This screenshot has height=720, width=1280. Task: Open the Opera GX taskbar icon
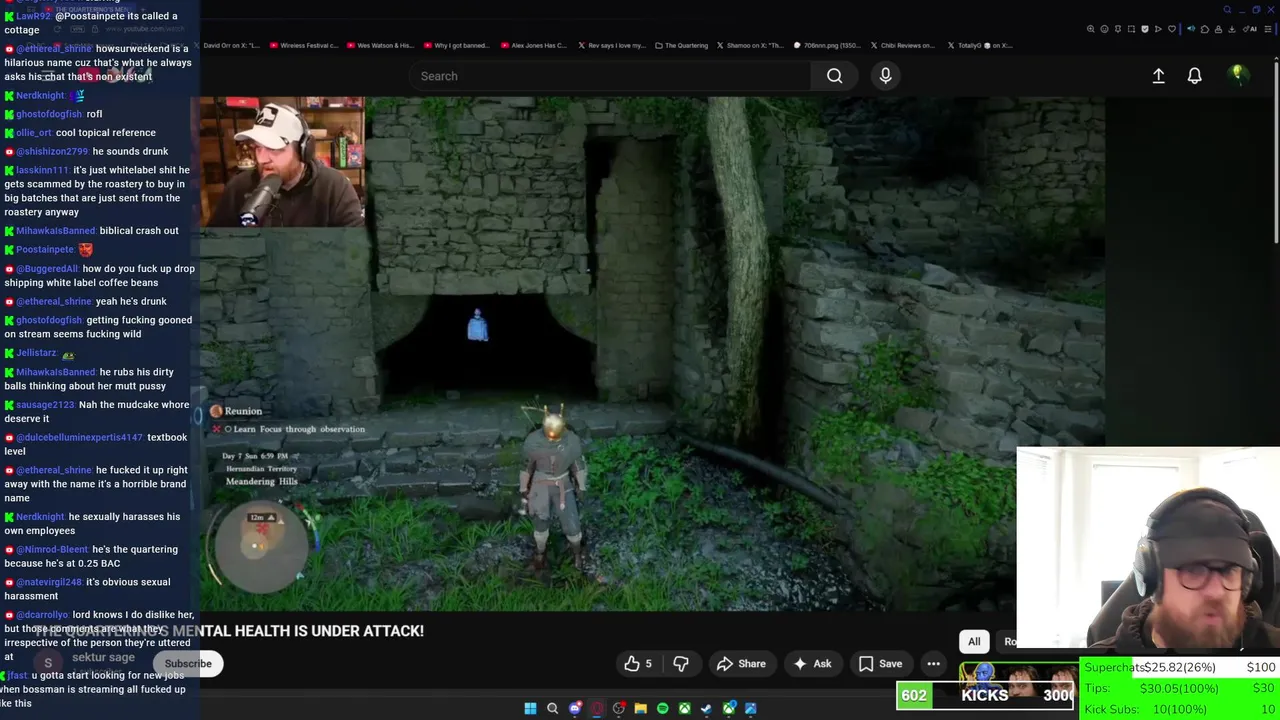click(597, 708)
